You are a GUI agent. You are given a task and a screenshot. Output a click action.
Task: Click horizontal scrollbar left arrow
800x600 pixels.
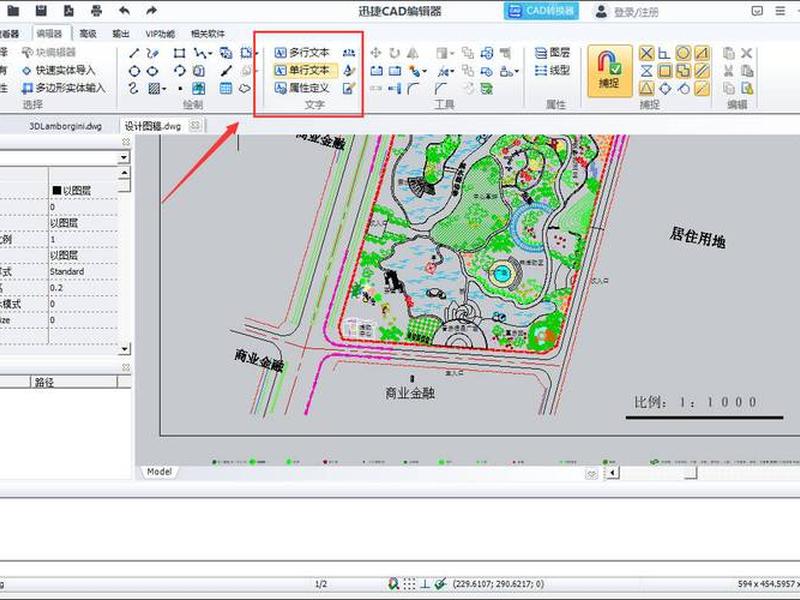[x=612, y=472]
